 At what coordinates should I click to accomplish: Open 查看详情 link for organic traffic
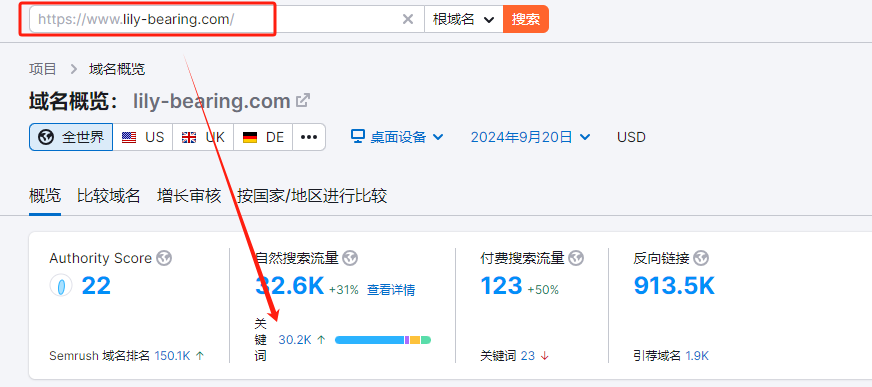pos(391,290)
